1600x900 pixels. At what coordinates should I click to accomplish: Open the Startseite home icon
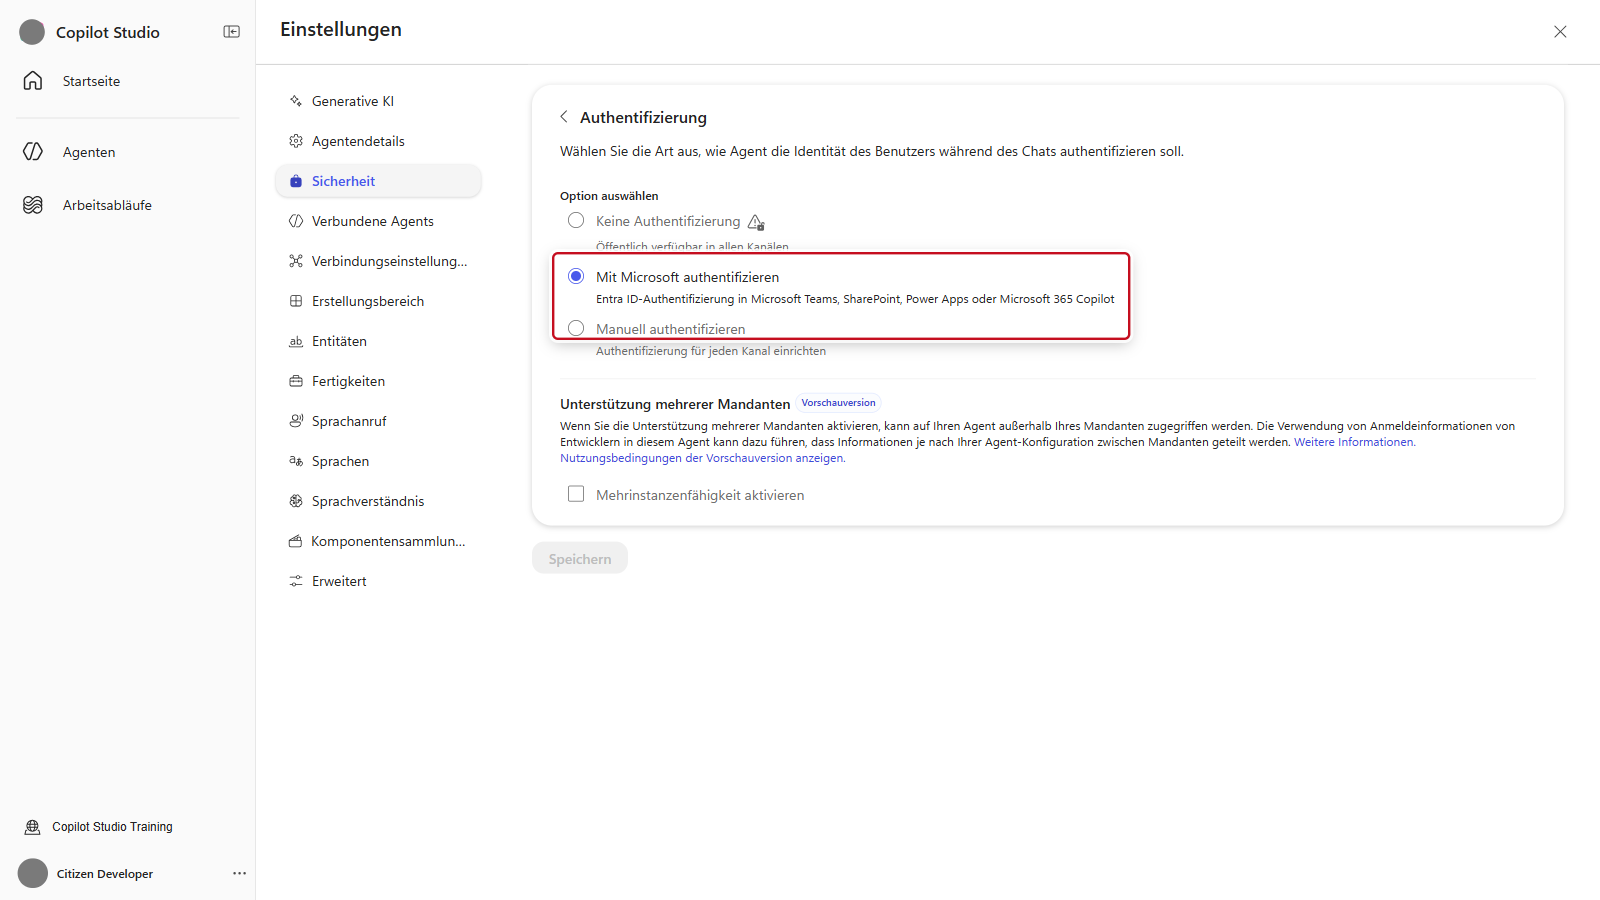[x=33, y=81]
